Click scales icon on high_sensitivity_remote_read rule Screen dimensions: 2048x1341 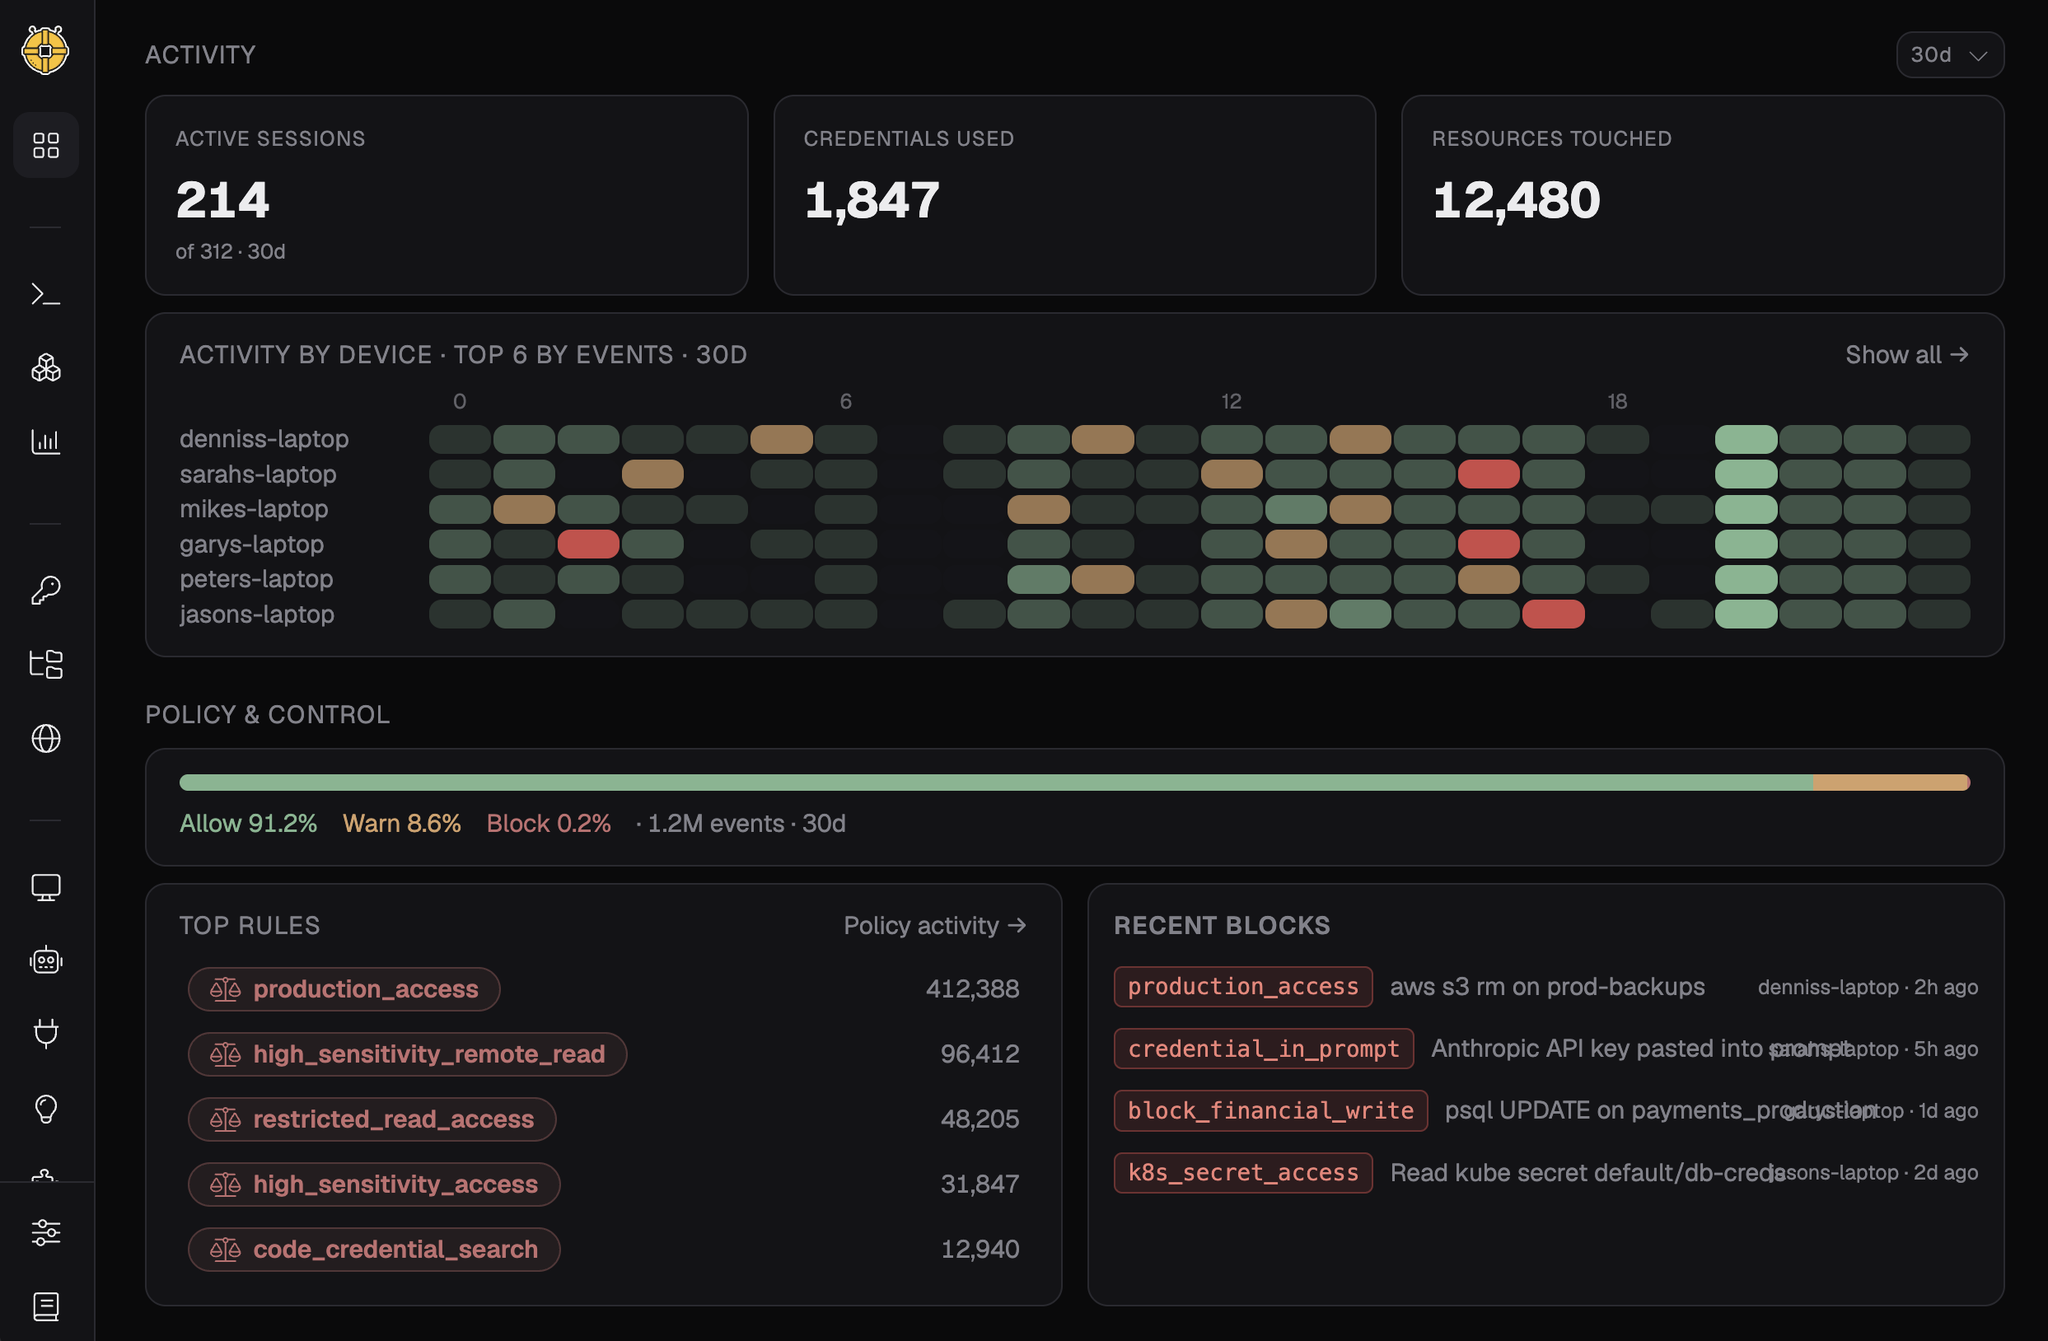(225, 1054)
